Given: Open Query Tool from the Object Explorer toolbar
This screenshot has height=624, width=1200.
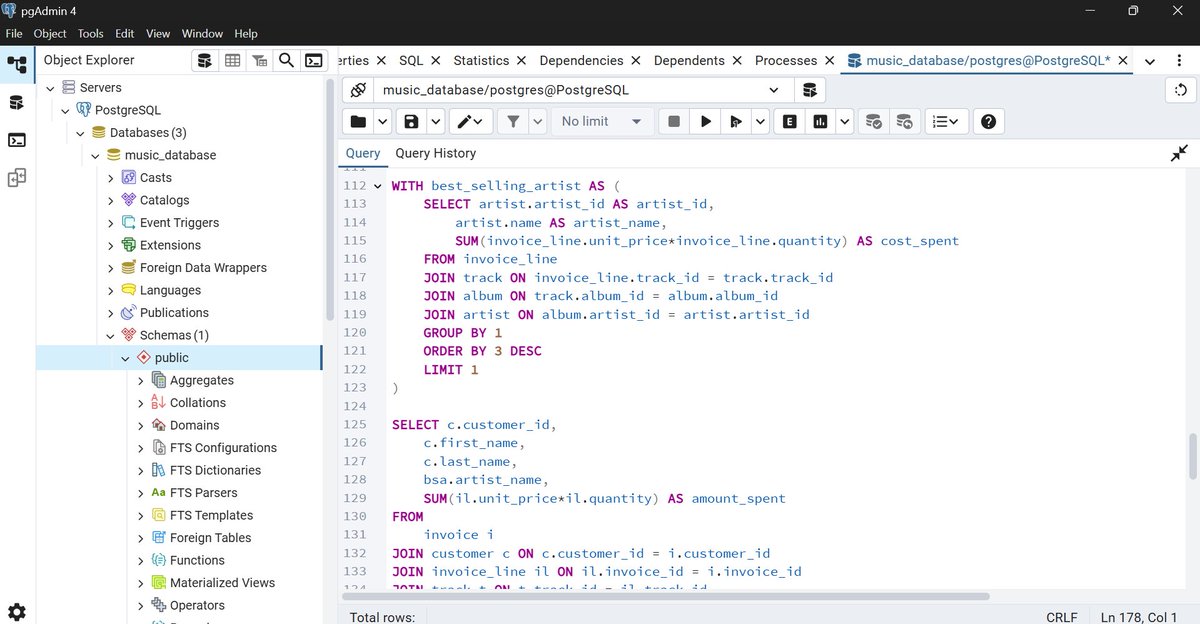Looking at the screenshot, I should tap(205, 61).
